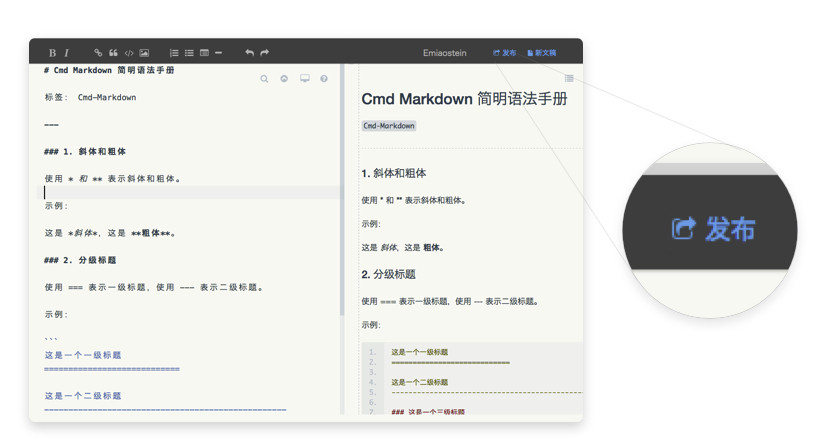The height and width of the screenshot is (441, 813).
Task: Click '### 2. 分级标题' in editor
Action: [80, 260]
